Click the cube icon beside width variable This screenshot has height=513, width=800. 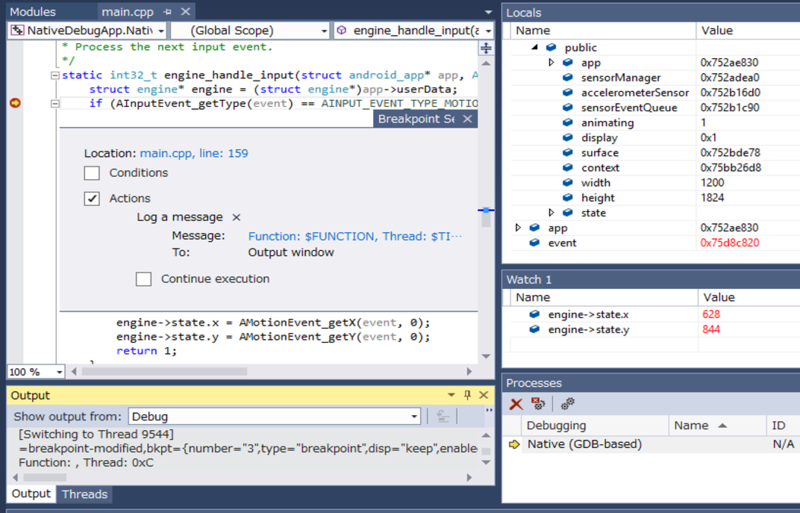[567, 183]
